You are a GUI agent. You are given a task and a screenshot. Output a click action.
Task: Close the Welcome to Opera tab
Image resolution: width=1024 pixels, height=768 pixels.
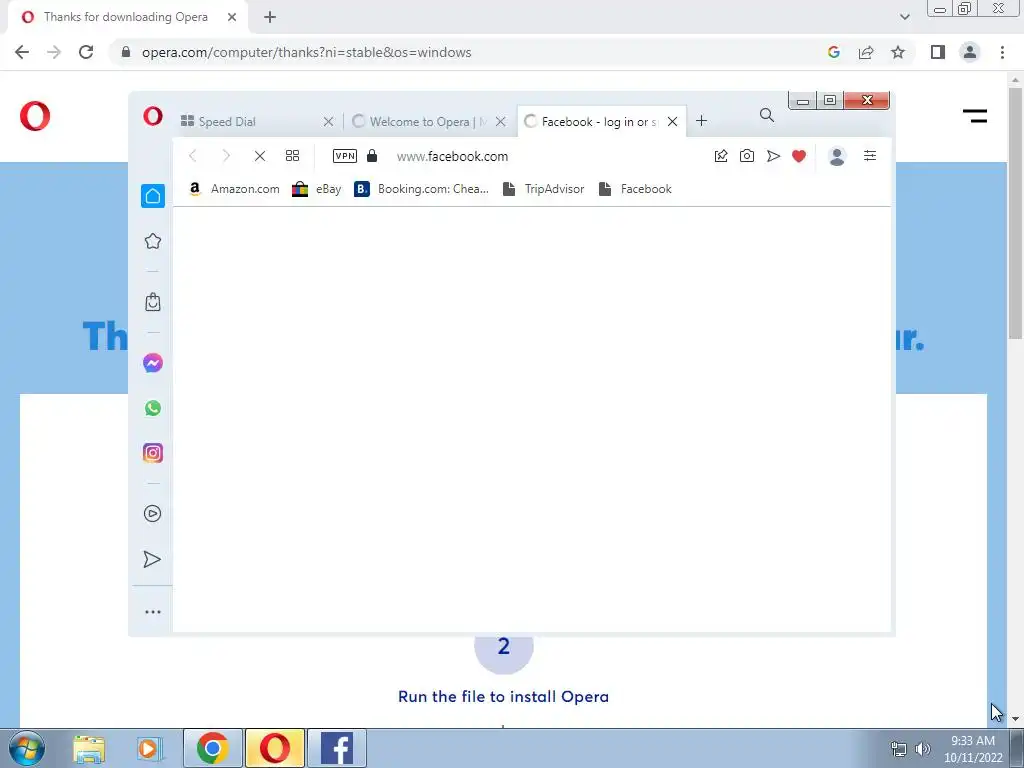(500, 121)
